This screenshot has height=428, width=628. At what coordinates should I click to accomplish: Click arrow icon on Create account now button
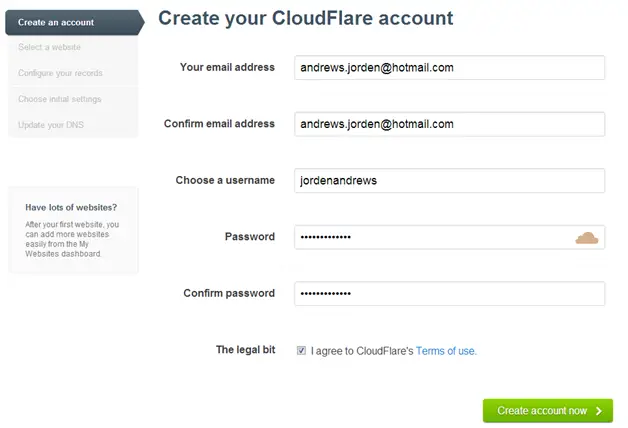(x=599, y=411)
